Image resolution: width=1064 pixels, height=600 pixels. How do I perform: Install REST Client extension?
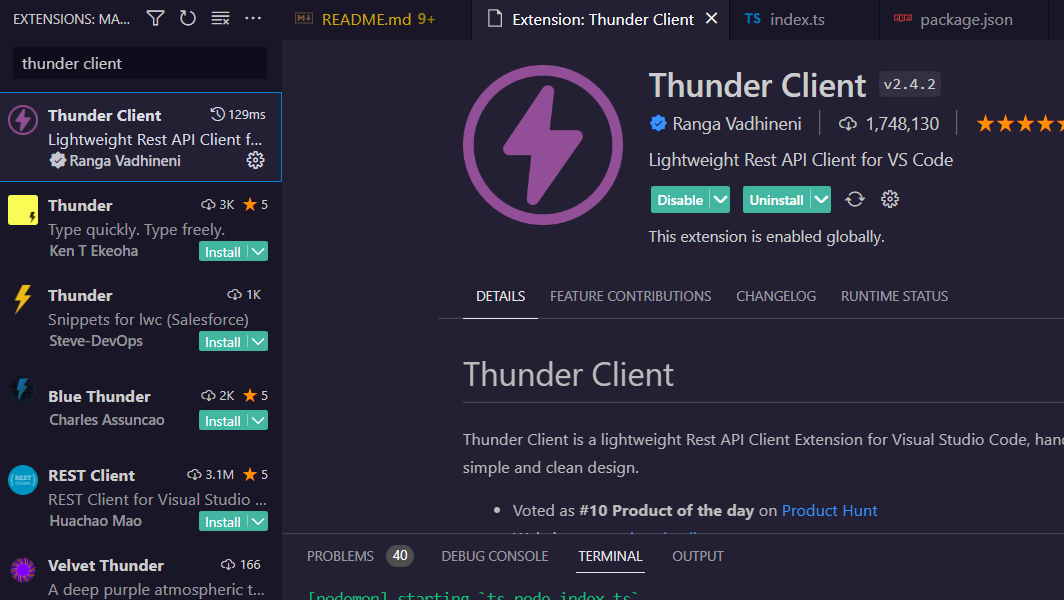223,521
